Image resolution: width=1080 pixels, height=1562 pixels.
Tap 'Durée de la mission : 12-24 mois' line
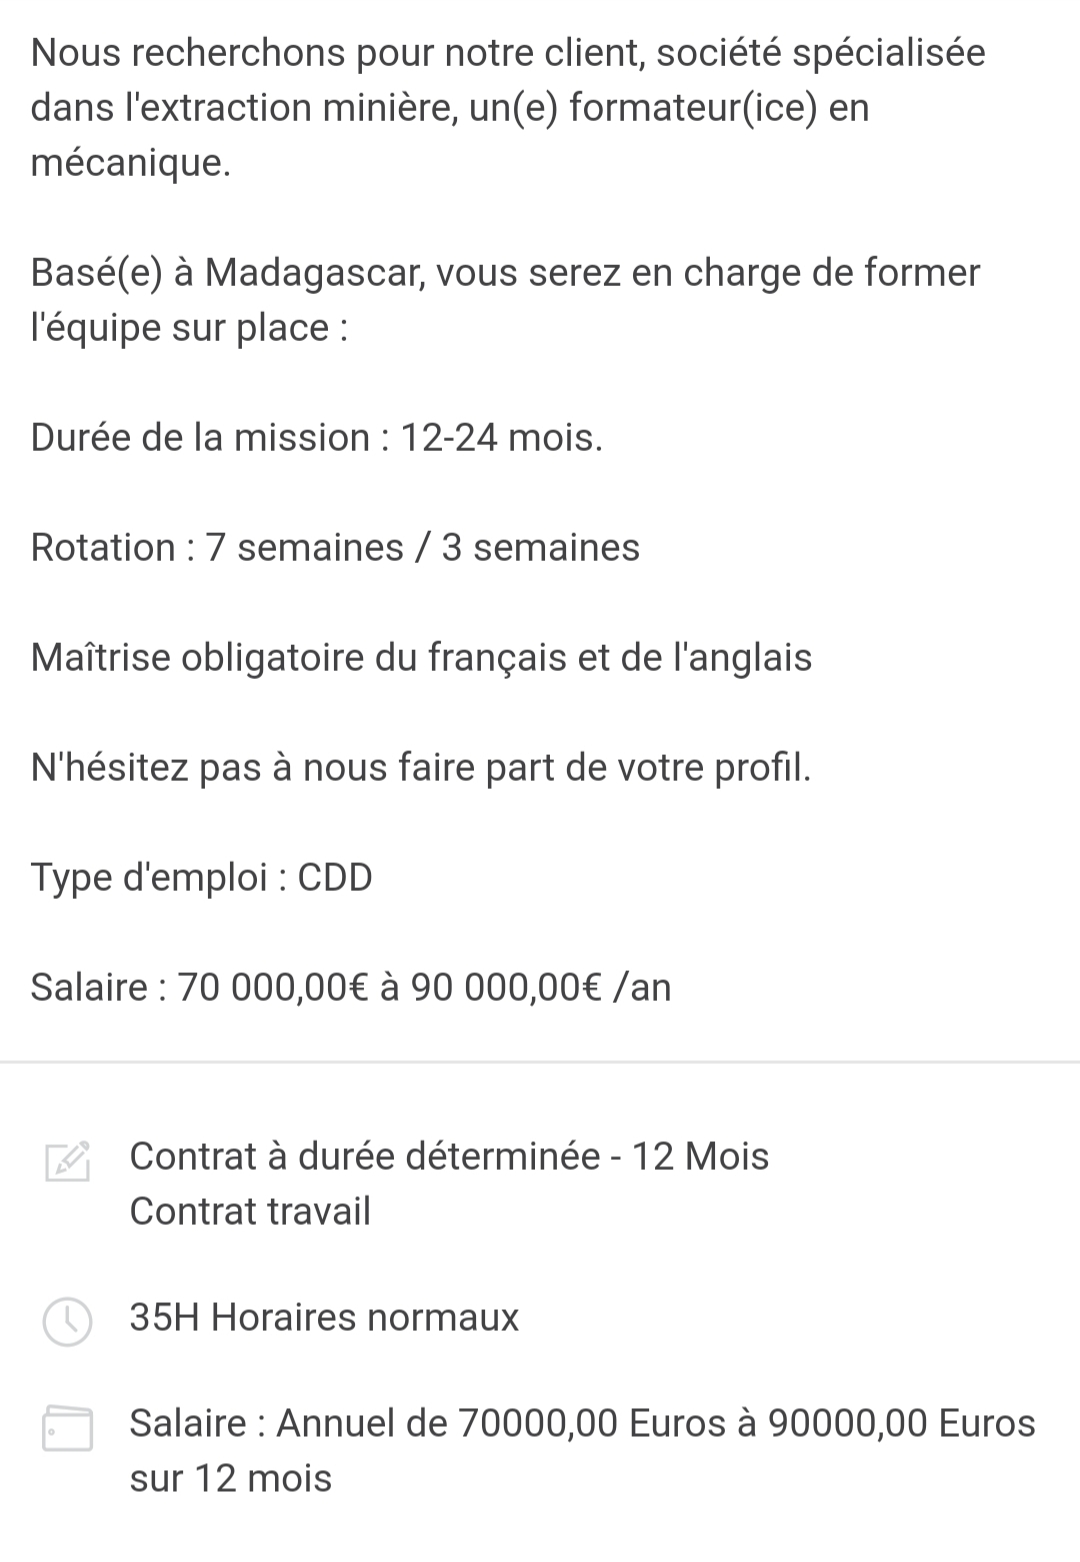pos(317,437)
